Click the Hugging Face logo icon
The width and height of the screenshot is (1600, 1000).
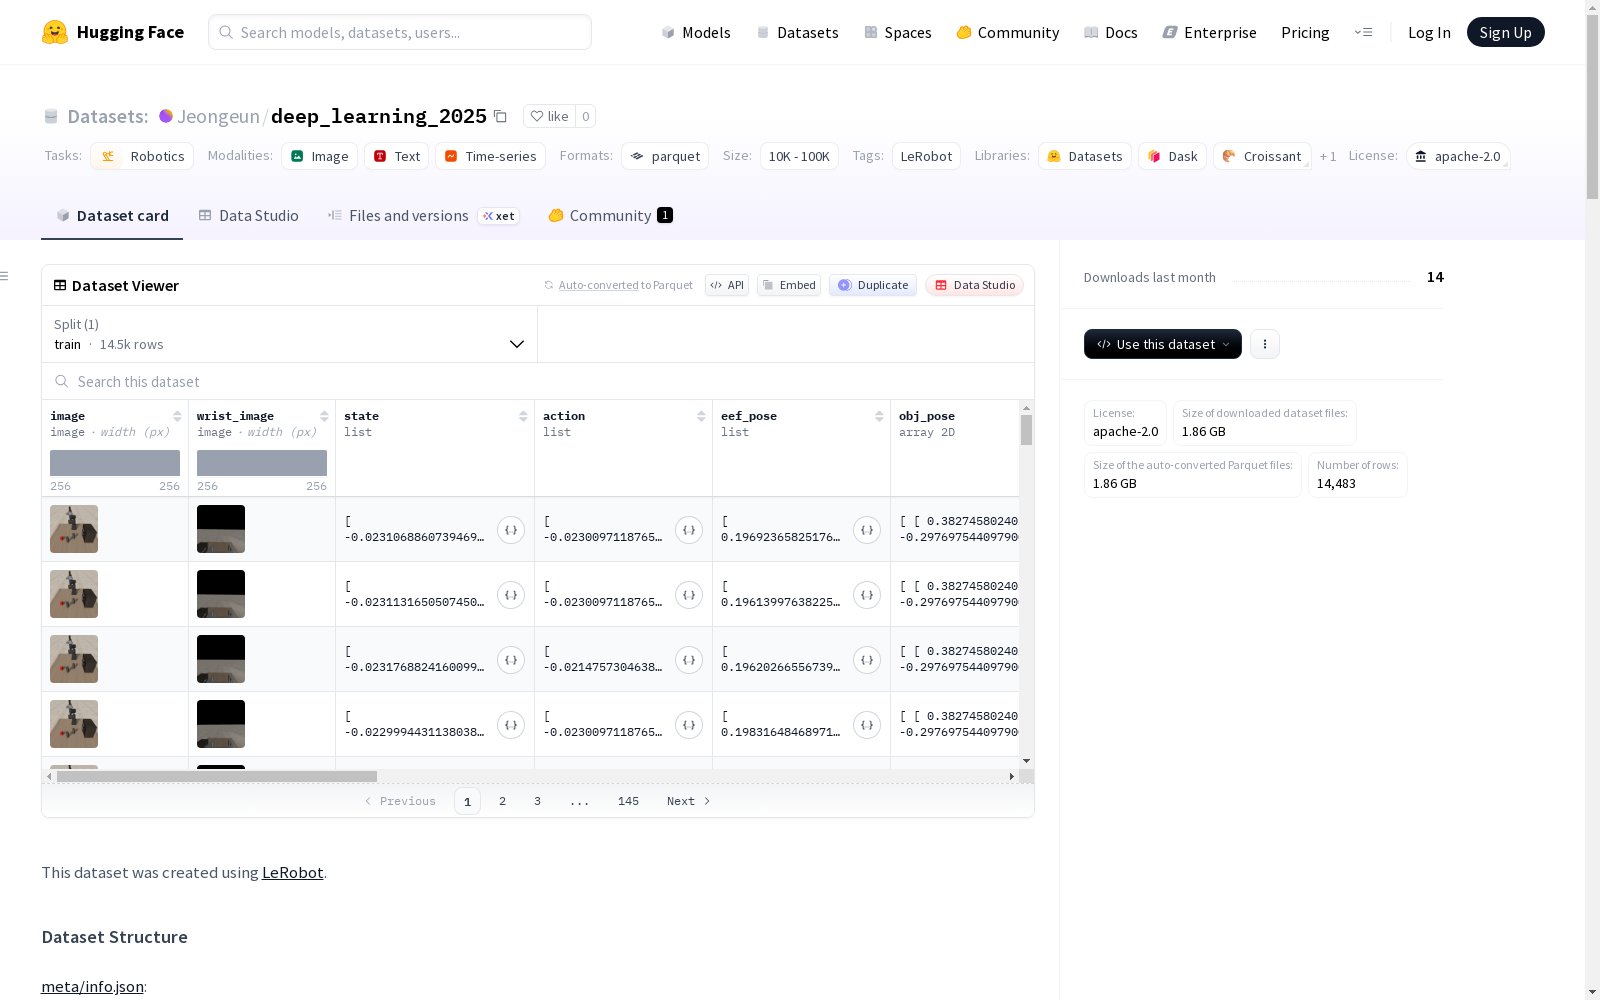click(x=55, y=32)
